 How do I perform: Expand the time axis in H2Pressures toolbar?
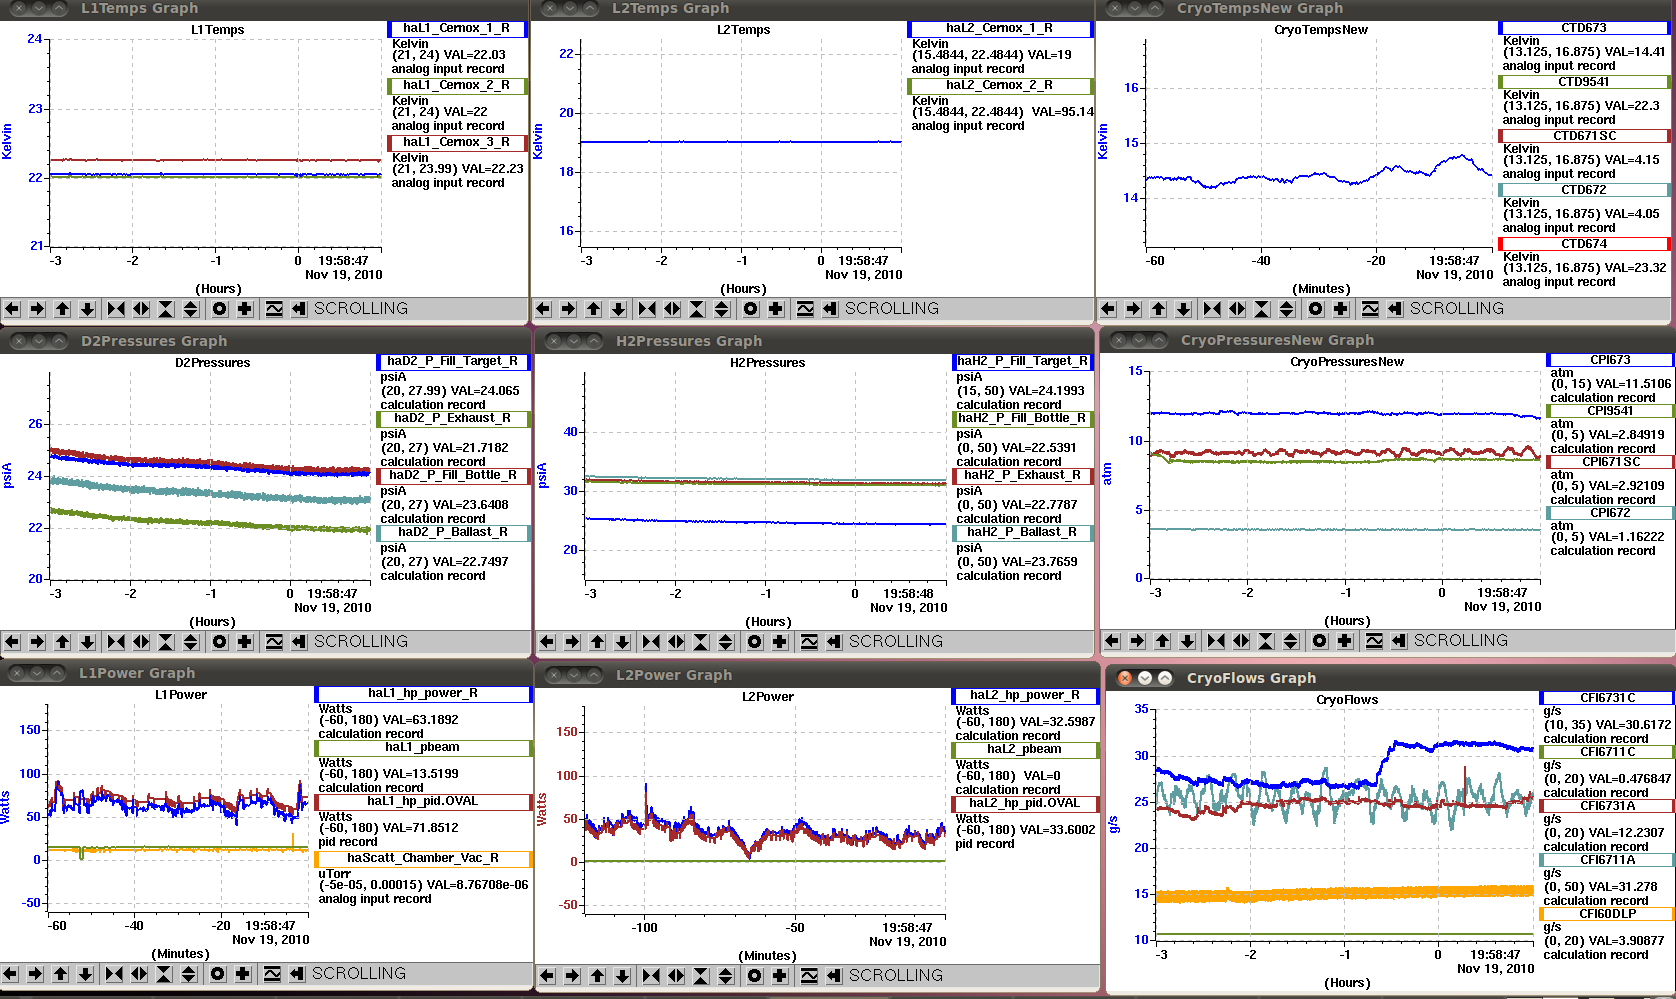[676, 642]
